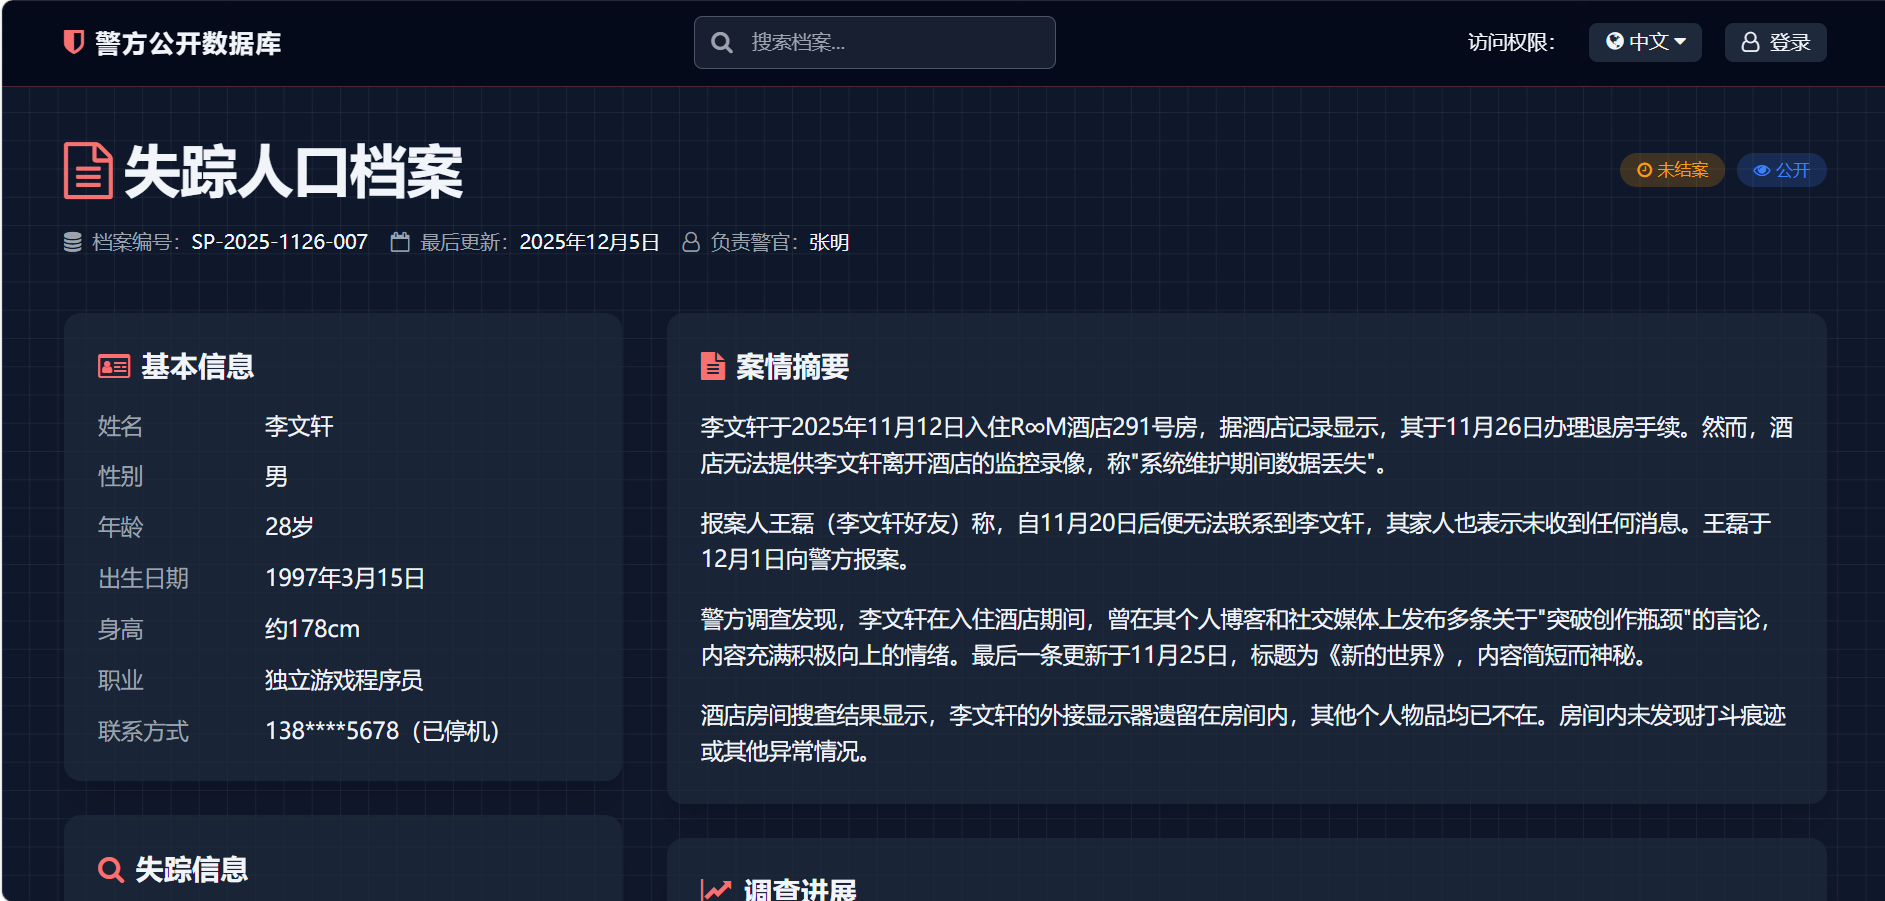This screenshot has width=1885, height=901.
Task: Click the 职业 field label
Action: coord(121,680)
